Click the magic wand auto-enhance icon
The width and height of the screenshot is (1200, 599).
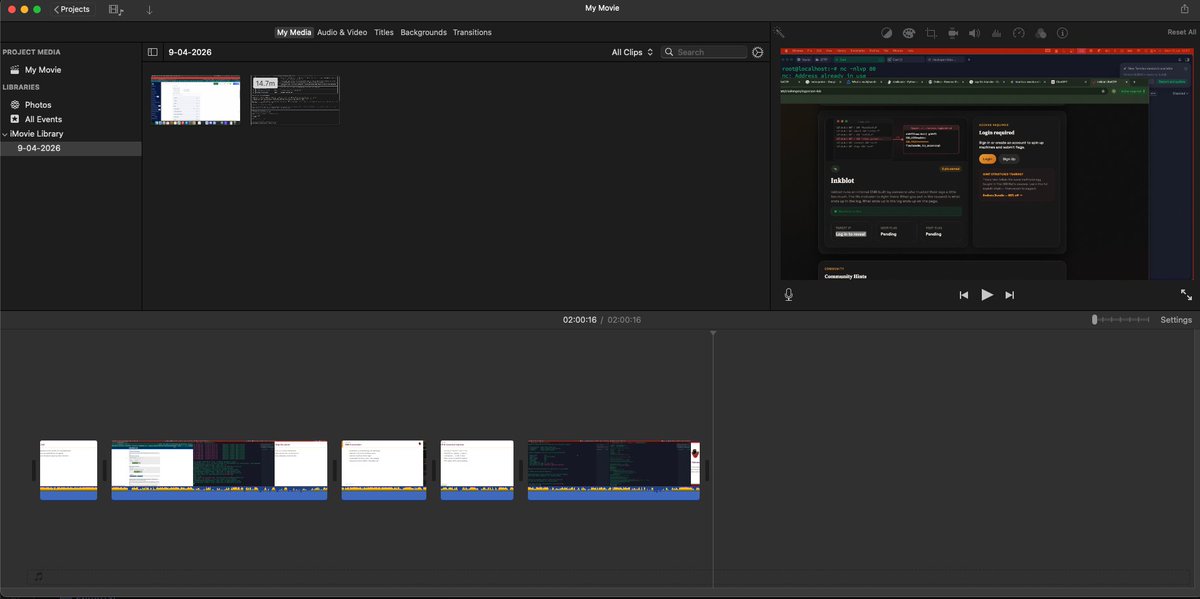779,32
